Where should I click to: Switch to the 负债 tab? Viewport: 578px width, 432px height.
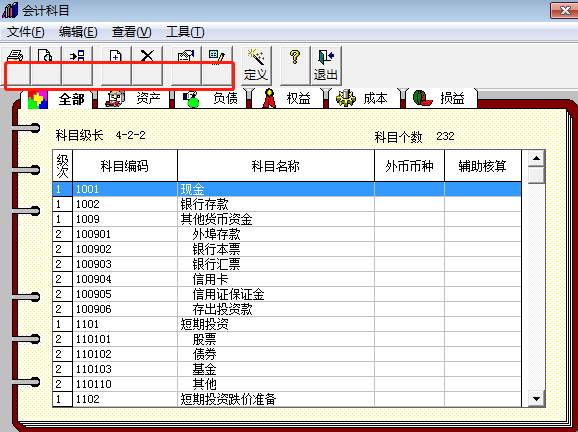(x=211, y=98)
